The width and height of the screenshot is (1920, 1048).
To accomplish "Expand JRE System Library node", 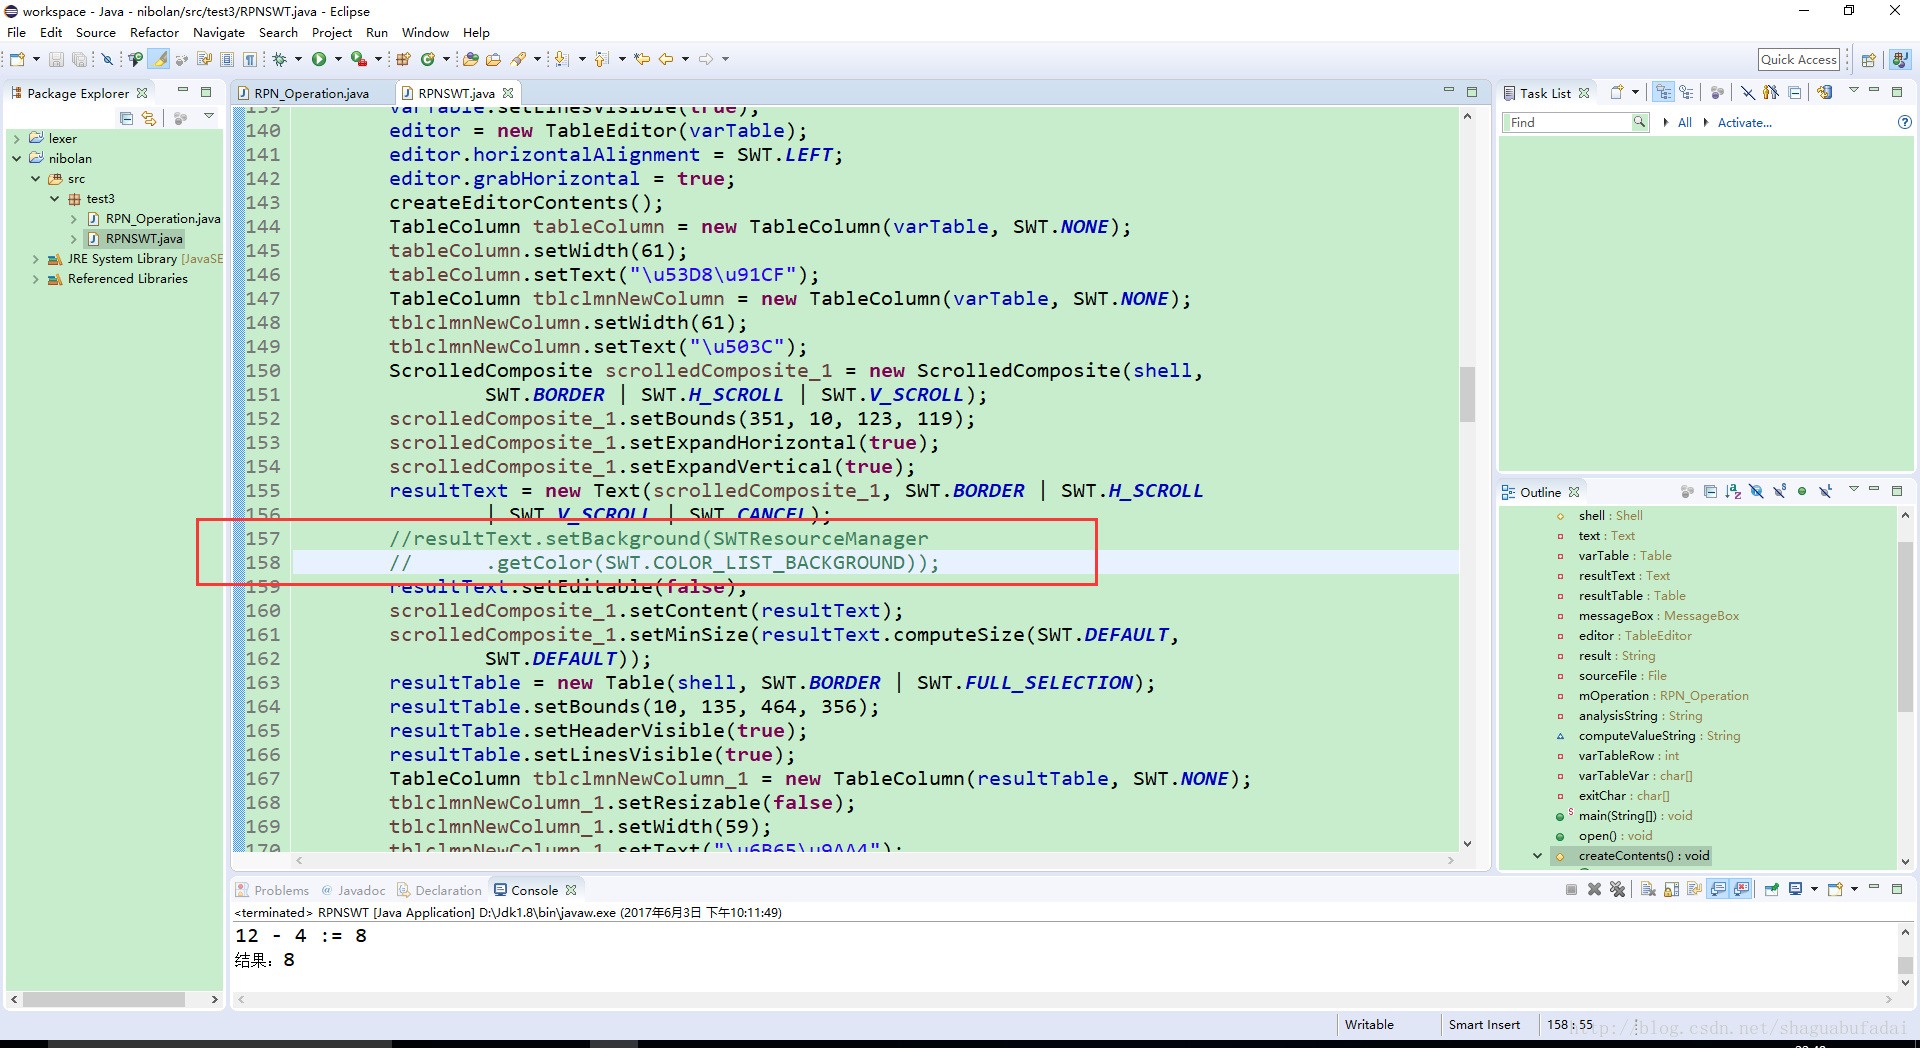I will (36, 258).
